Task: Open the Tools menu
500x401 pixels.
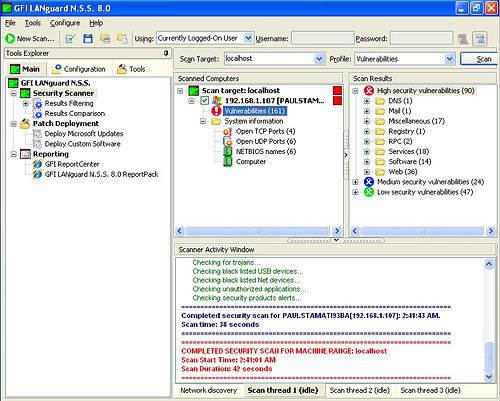Action: (33, 23)
